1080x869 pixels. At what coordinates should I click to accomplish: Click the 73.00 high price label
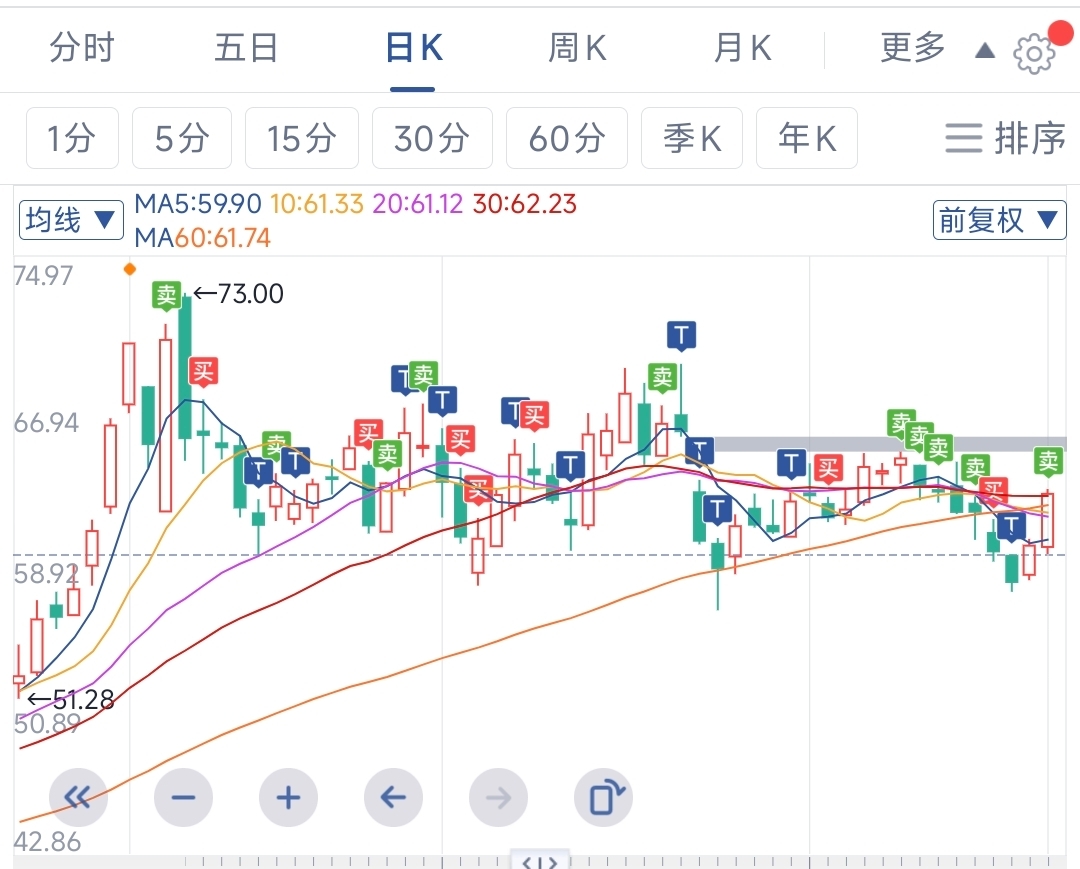click(238, 294)
